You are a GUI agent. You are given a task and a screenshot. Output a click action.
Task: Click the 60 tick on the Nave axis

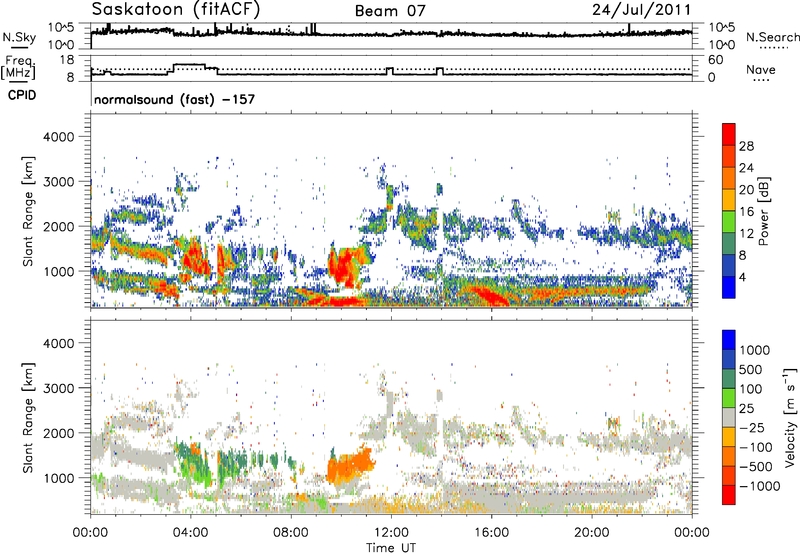click(x=716, y=60)
